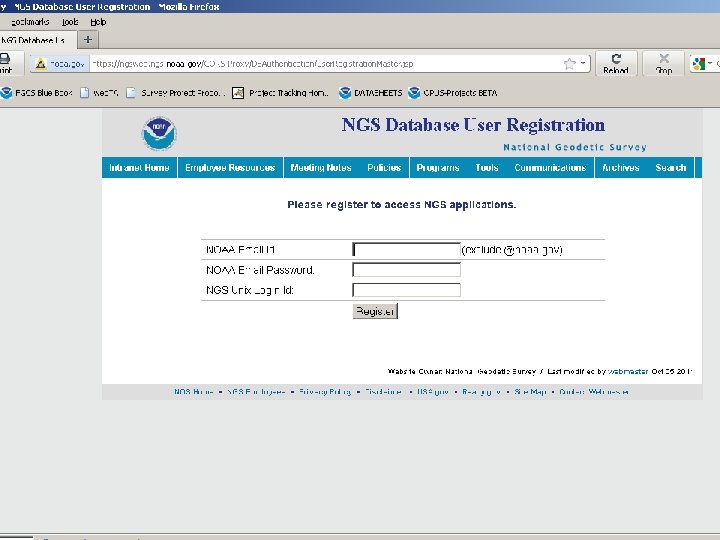Open a new browser tab with plus button

pos(88,40)
